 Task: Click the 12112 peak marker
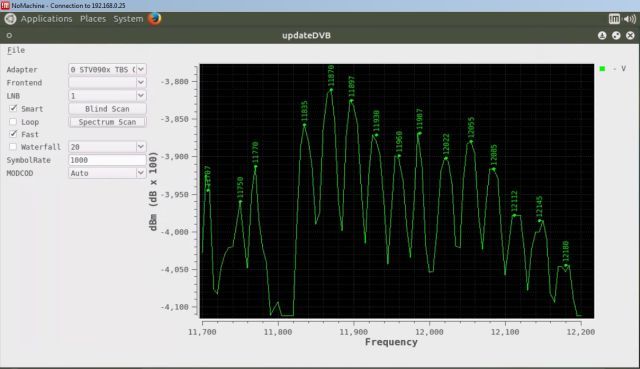tap(514, 215)
